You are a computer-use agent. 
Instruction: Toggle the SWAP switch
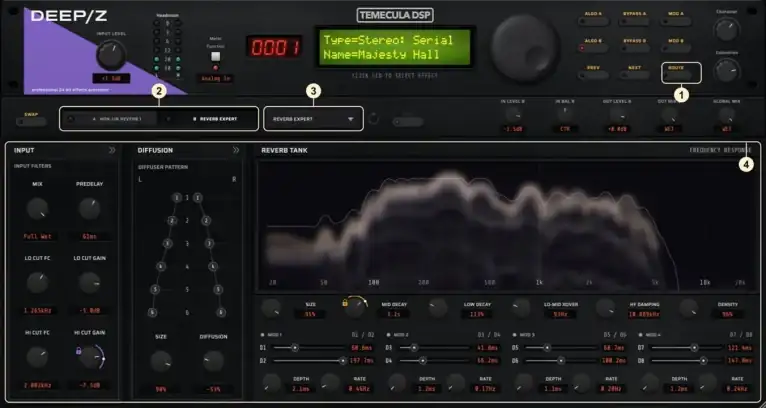click(31, 122)
